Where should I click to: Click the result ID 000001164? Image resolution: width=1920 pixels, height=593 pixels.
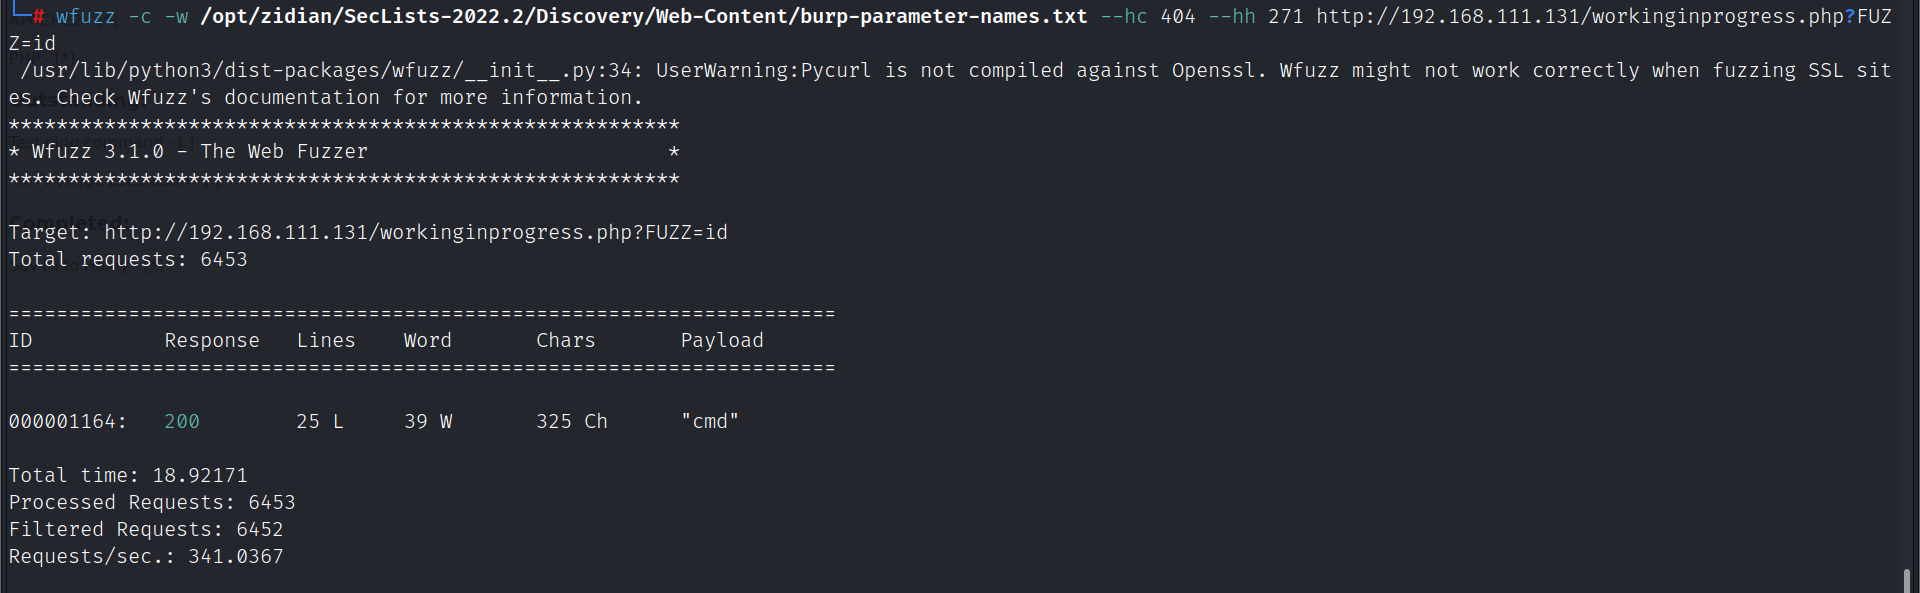tap(67, 422)
